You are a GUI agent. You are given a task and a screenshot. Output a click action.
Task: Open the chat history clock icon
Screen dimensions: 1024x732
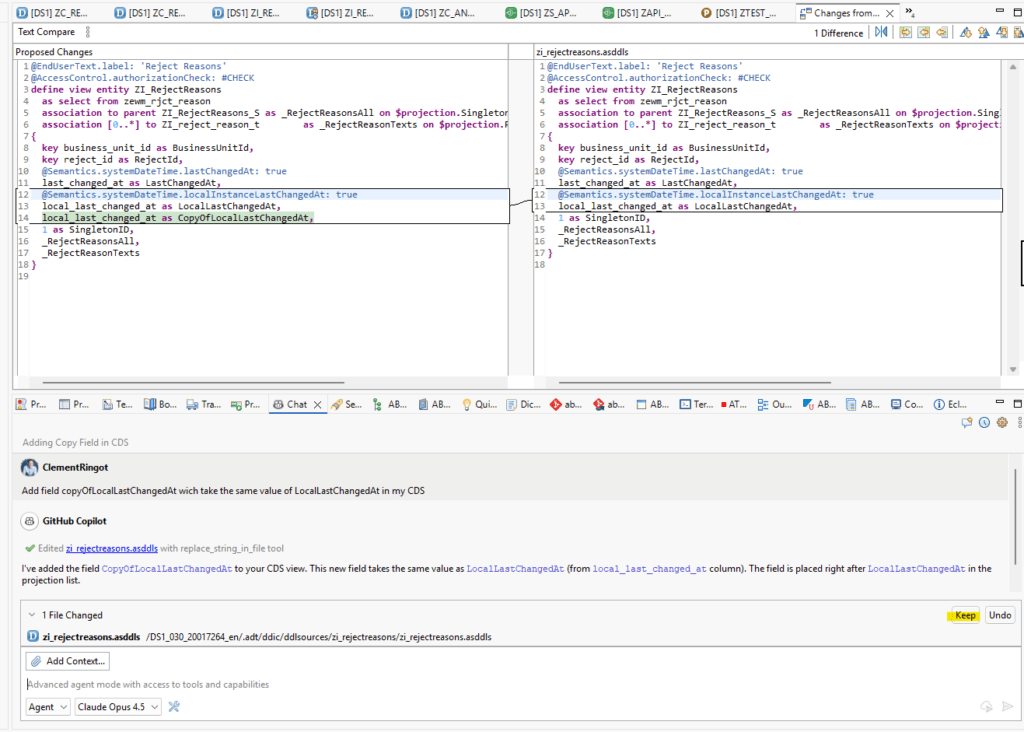click(985, 422)
